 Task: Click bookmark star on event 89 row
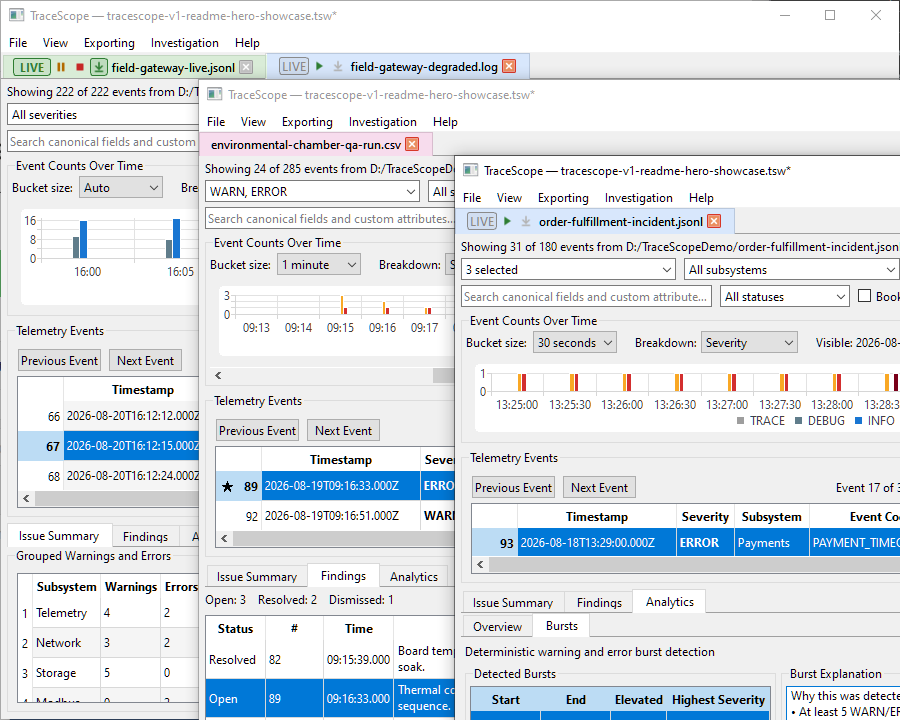(227, 487)
